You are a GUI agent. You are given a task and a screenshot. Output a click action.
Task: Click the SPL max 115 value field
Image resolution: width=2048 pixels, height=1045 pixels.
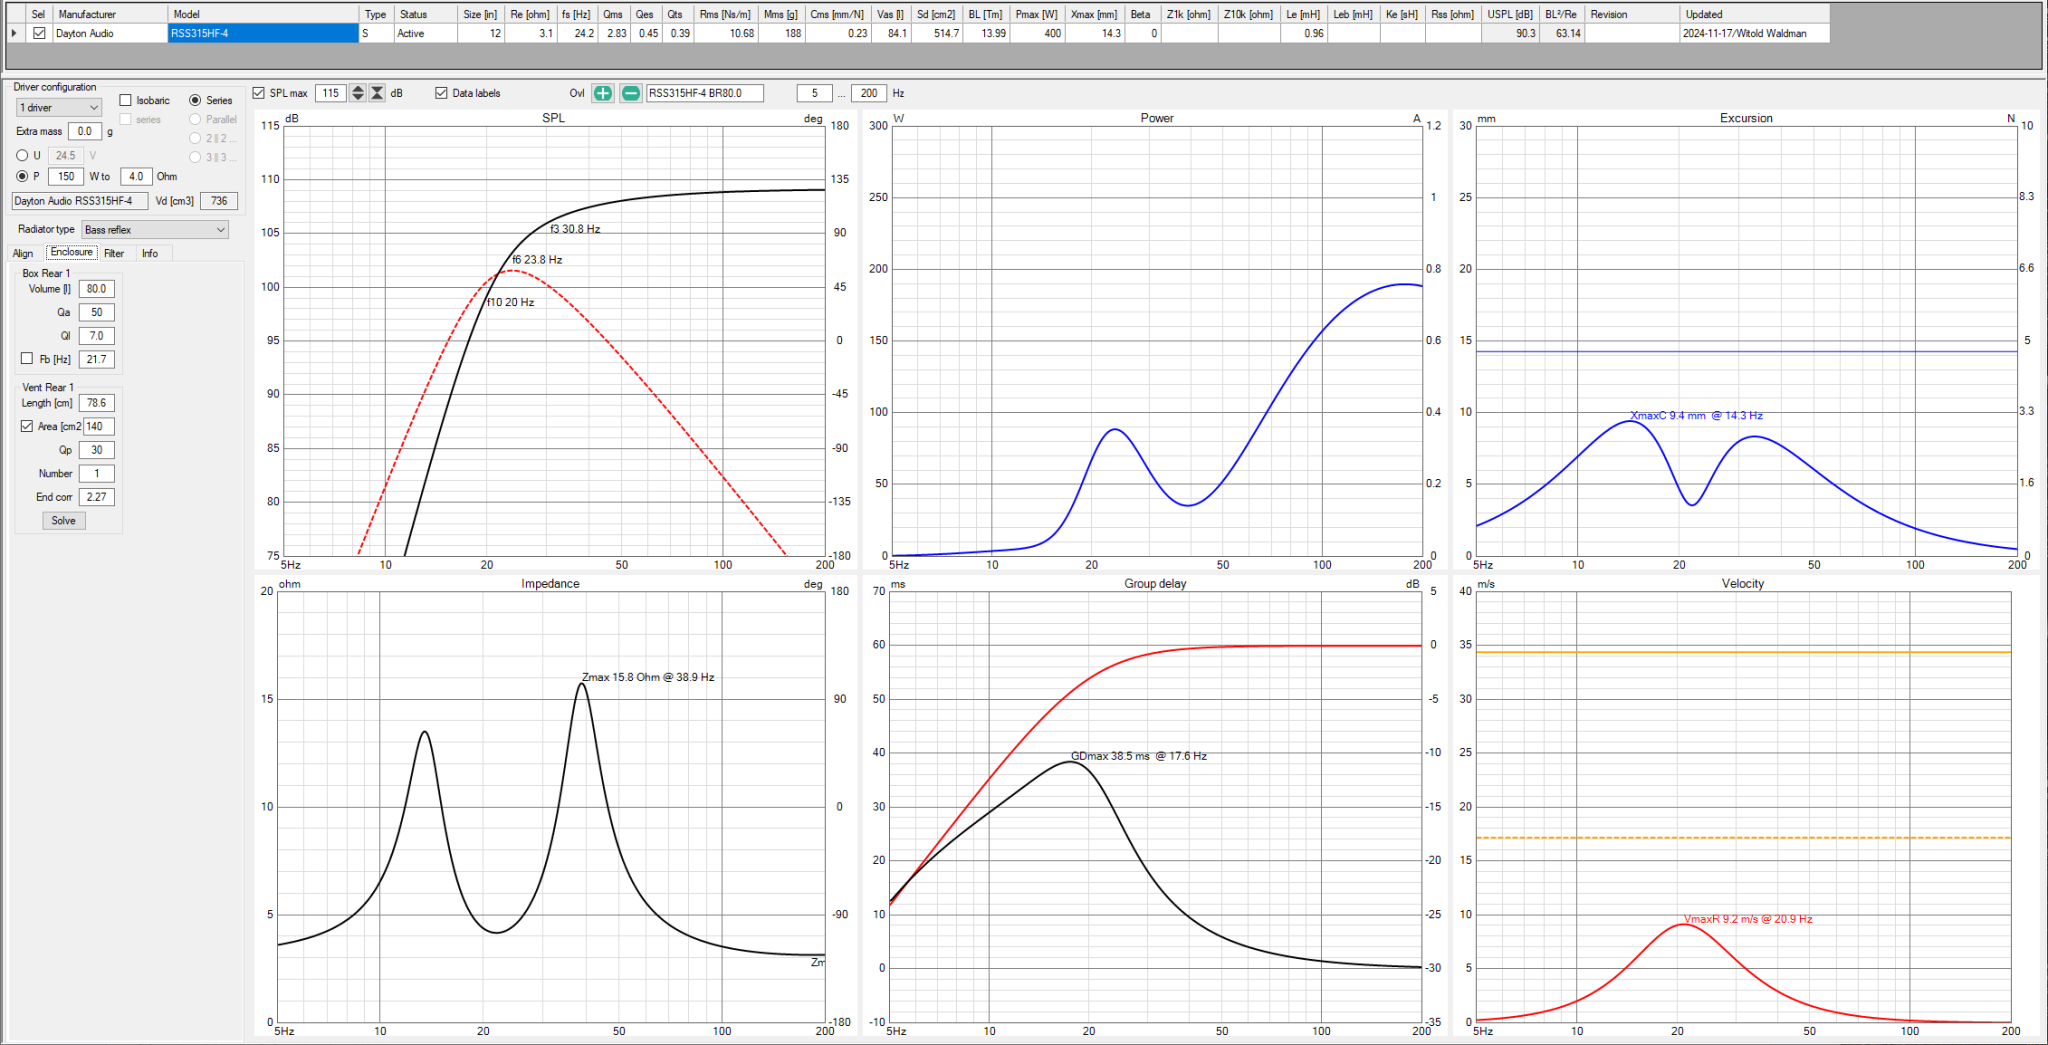coord(331,93)
